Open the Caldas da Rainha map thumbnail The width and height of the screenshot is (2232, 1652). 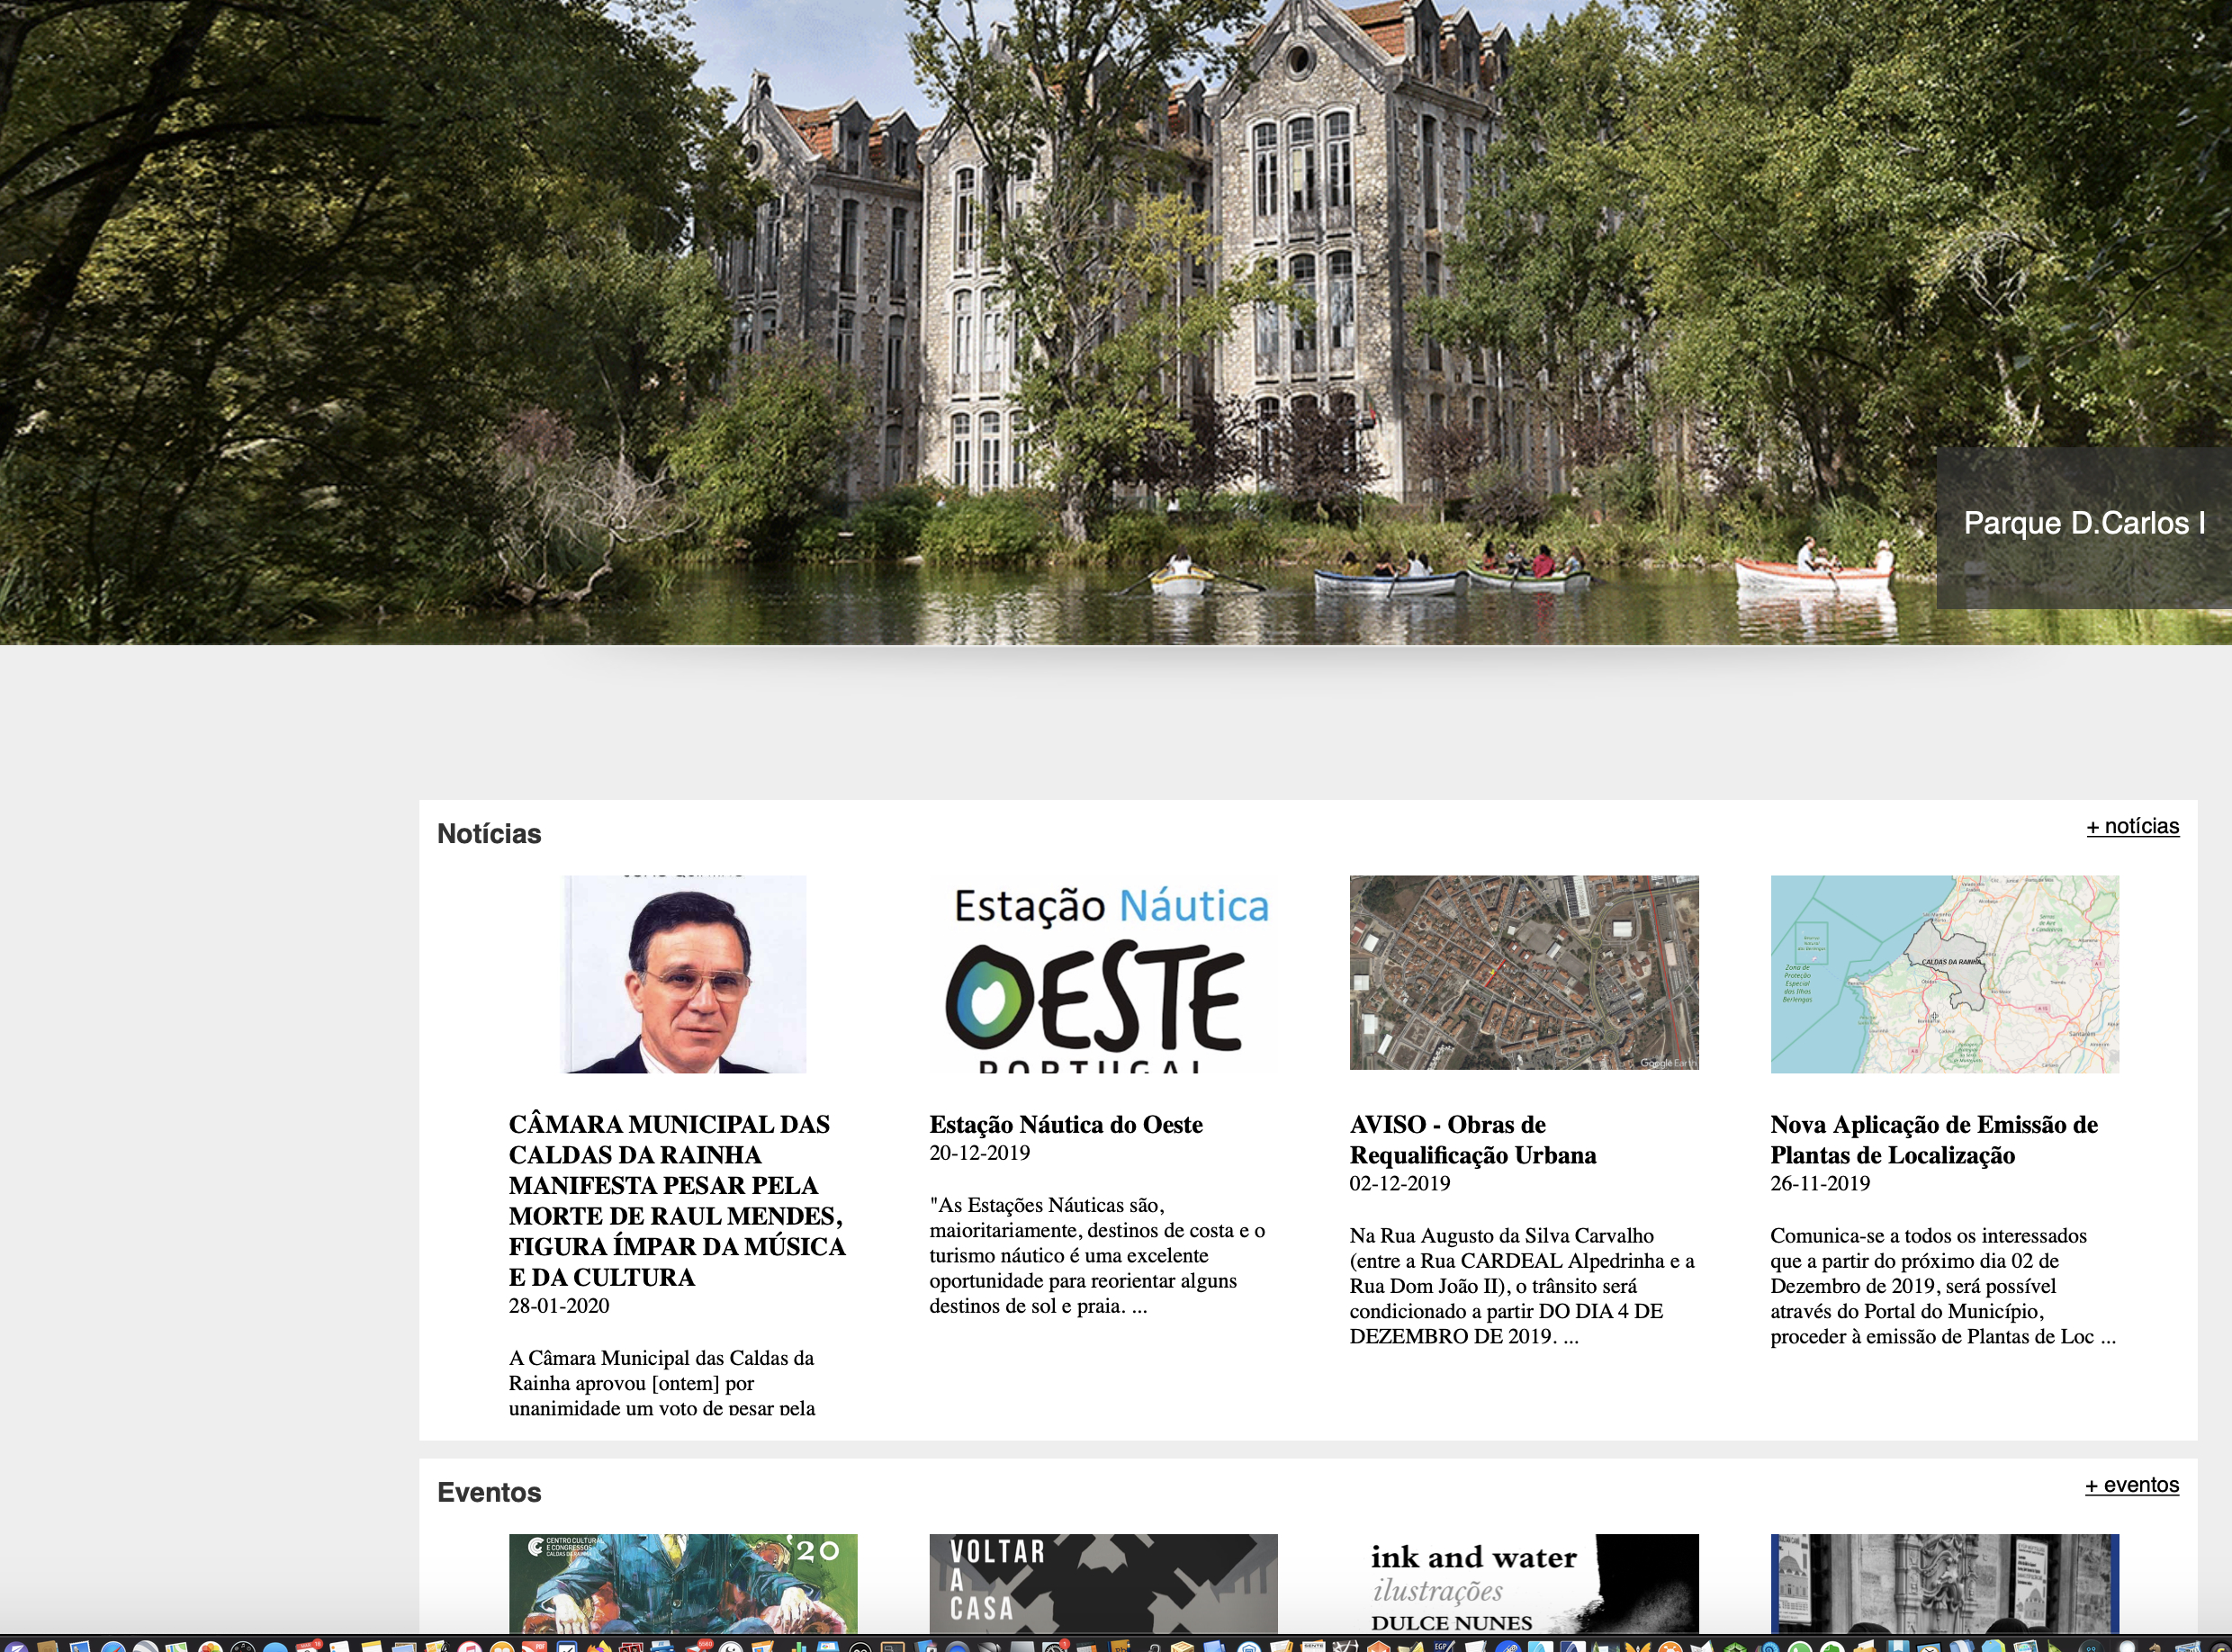tap(1944, 974)
